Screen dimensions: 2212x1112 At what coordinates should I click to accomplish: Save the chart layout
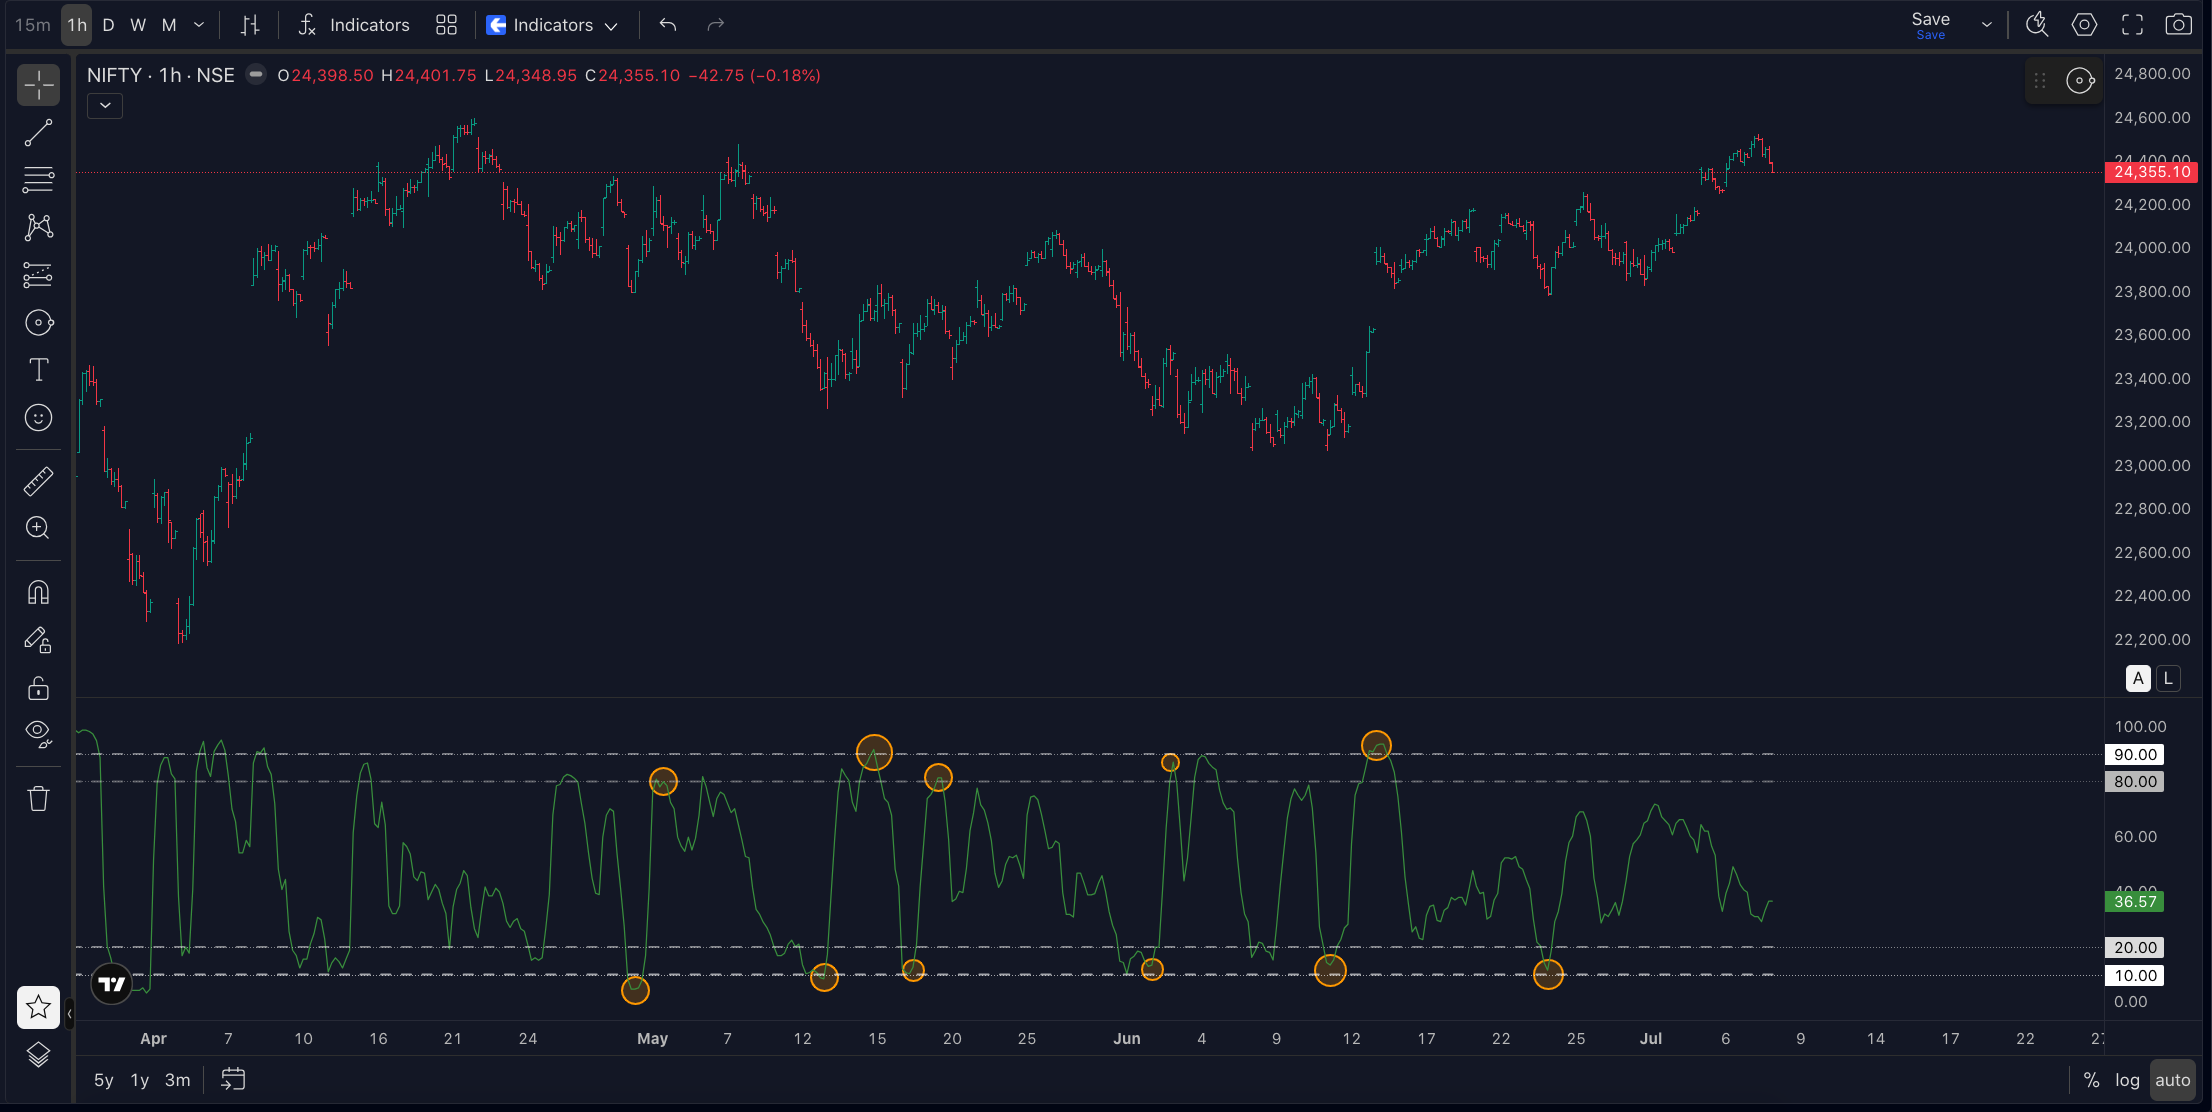(1930, 25)
